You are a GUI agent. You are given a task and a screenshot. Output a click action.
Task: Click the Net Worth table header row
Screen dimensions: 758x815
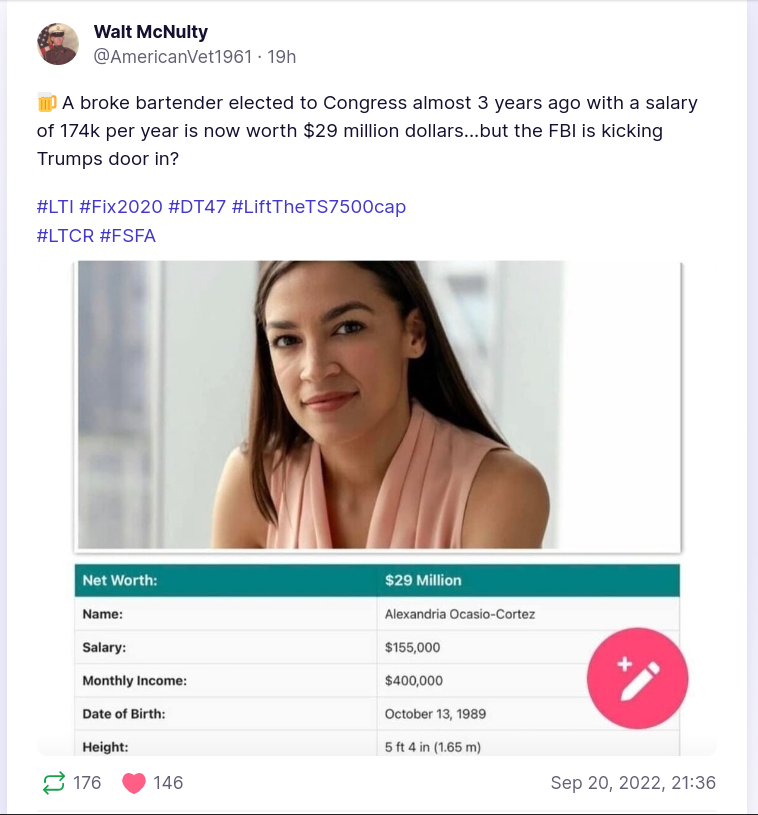pos(378,581)
